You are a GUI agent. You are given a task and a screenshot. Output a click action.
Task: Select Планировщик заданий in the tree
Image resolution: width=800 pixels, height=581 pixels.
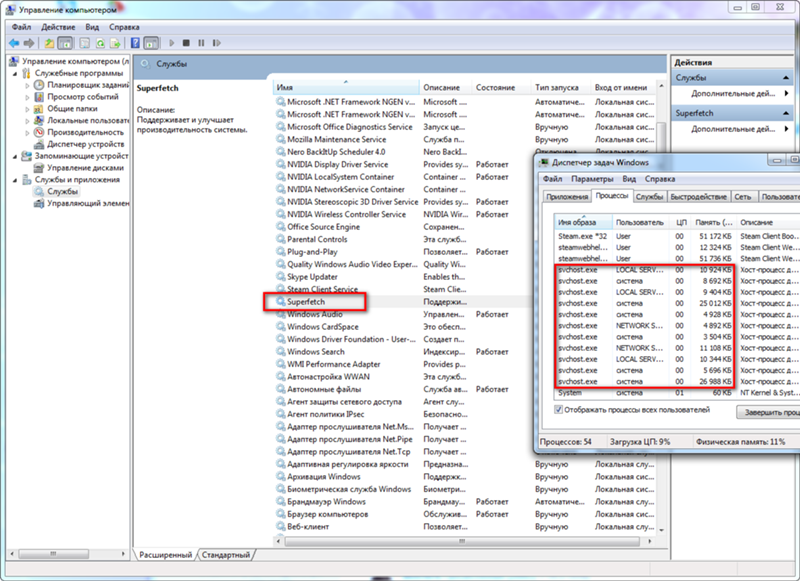pyautogui.click(x=88, y=85)
